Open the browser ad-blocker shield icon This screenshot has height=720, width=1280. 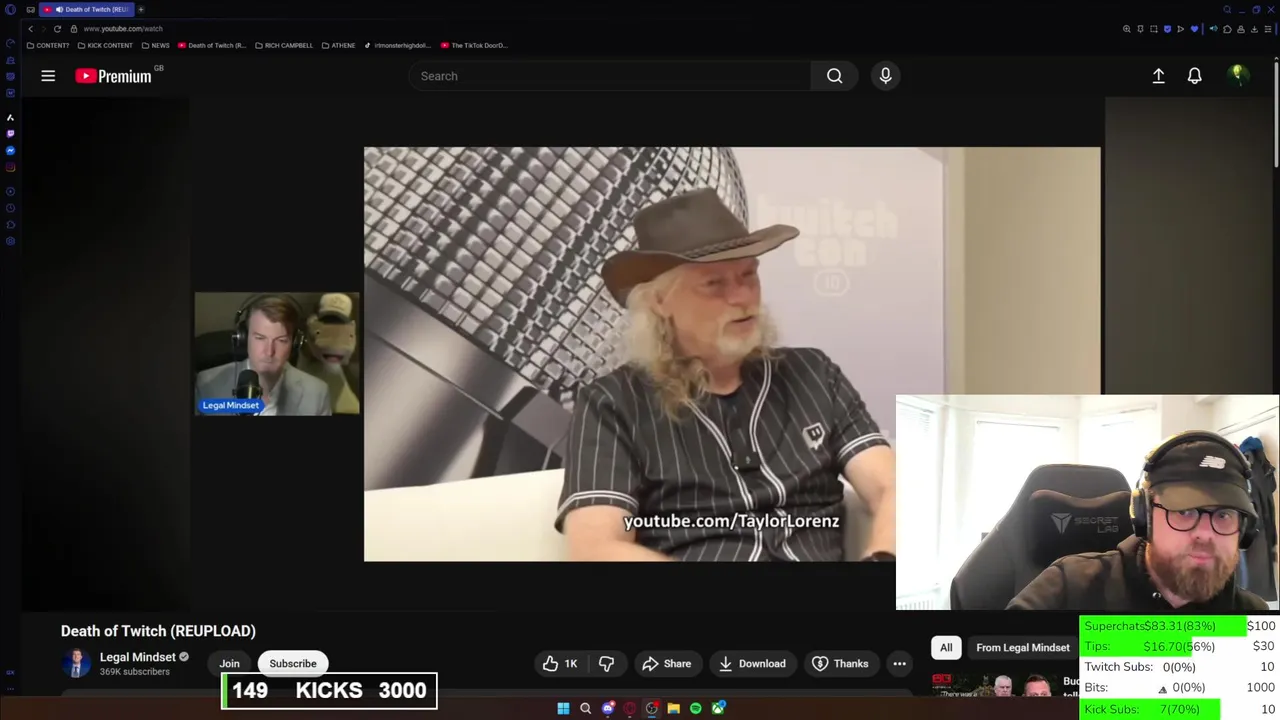point(1168,29)
